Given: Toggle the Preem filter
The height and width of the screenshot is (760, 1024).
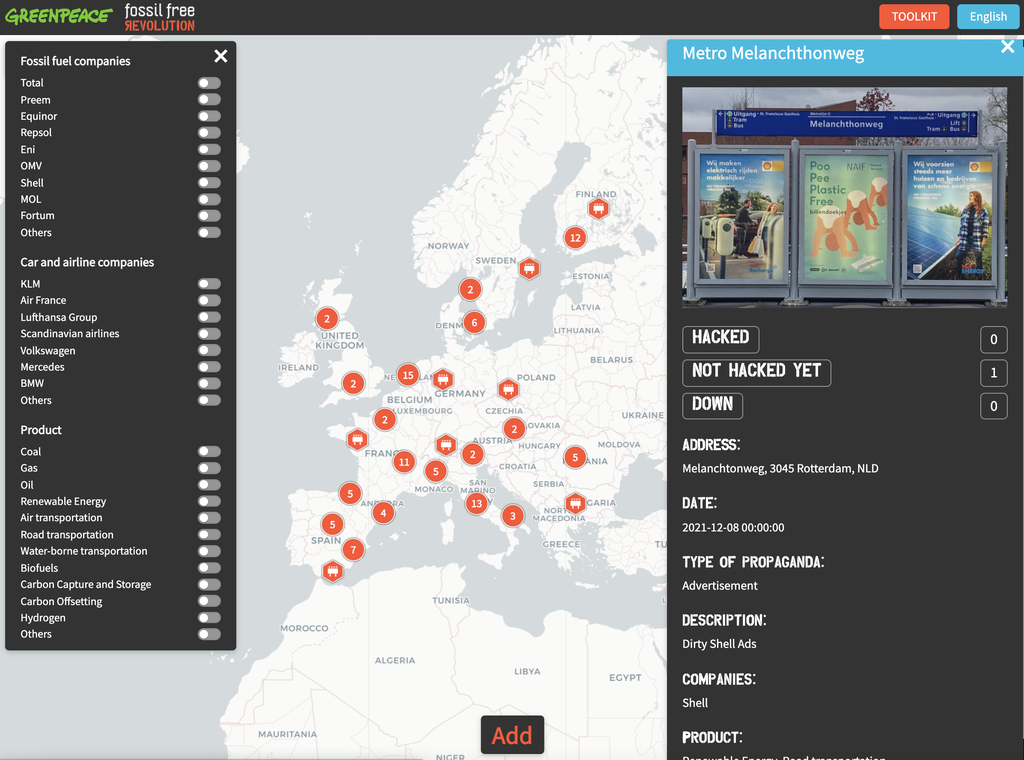Looking at the screenshot, I should 209,100.
